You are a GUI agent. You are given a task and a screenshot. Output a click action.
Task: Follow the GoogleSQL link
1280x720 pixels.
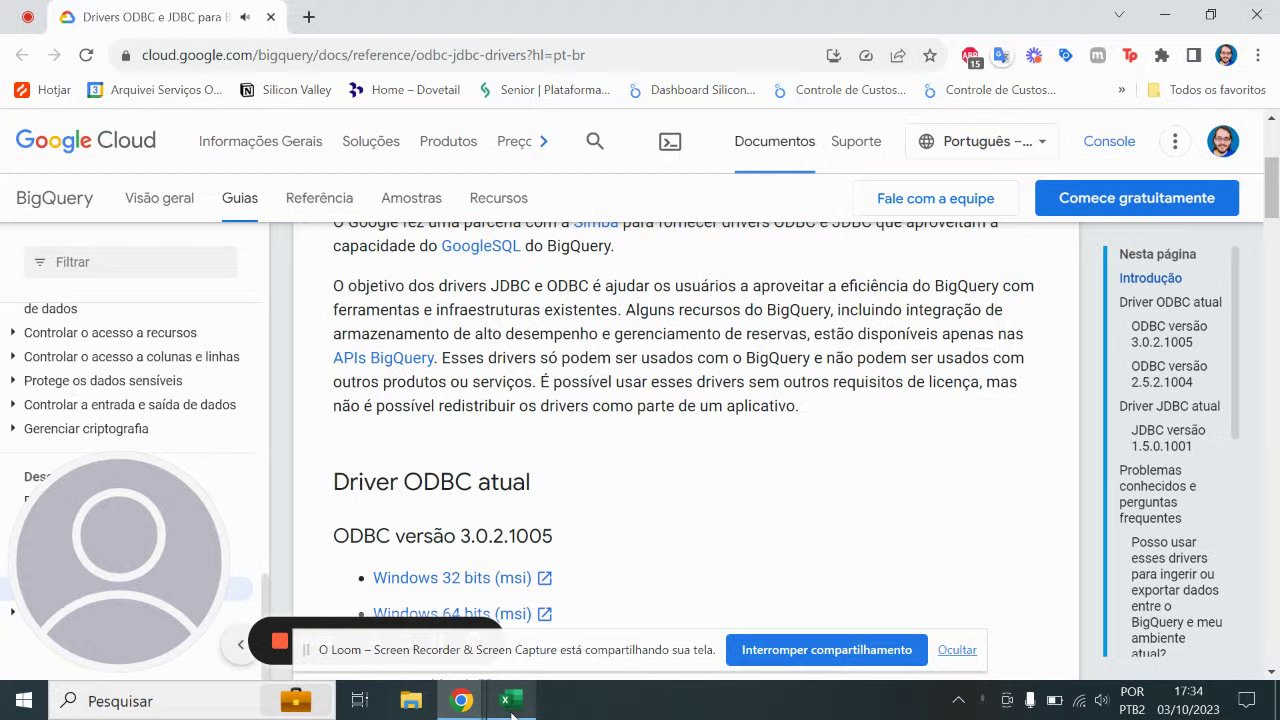pos(481,246)
